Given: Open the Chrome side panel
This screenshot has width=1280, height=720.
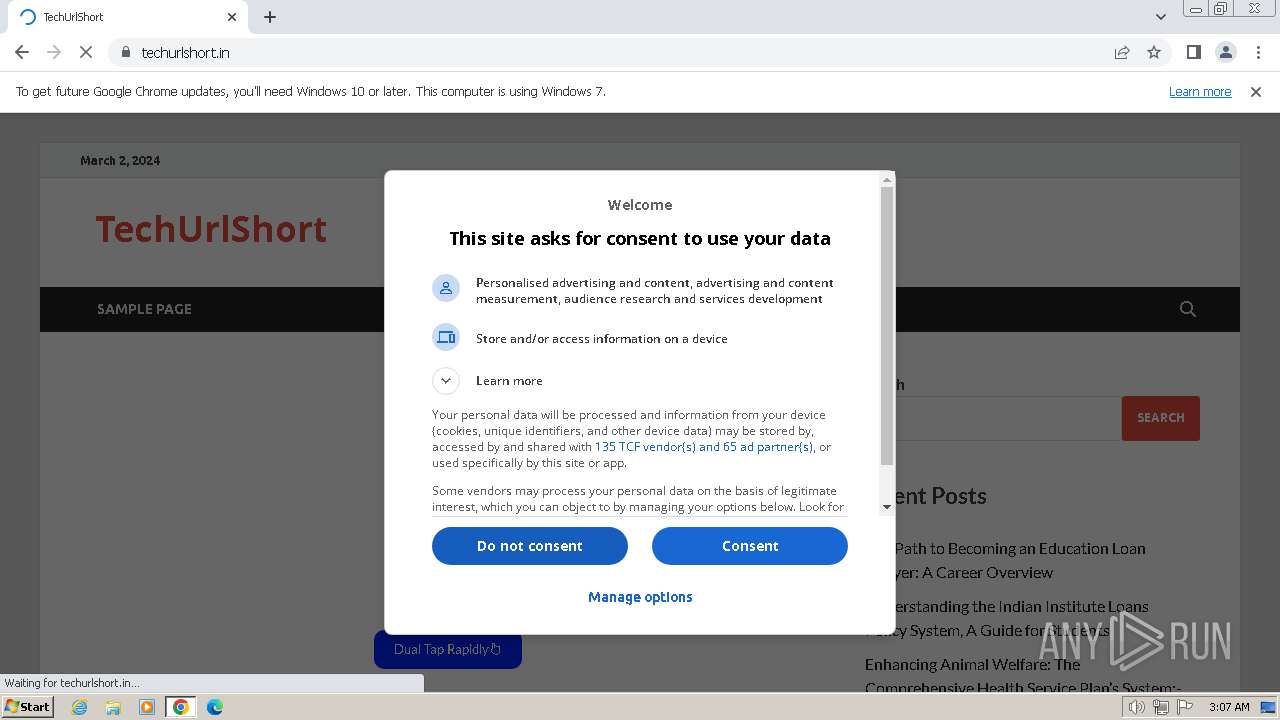Looking at the screenshot, I should click(x=1193, y=52).
